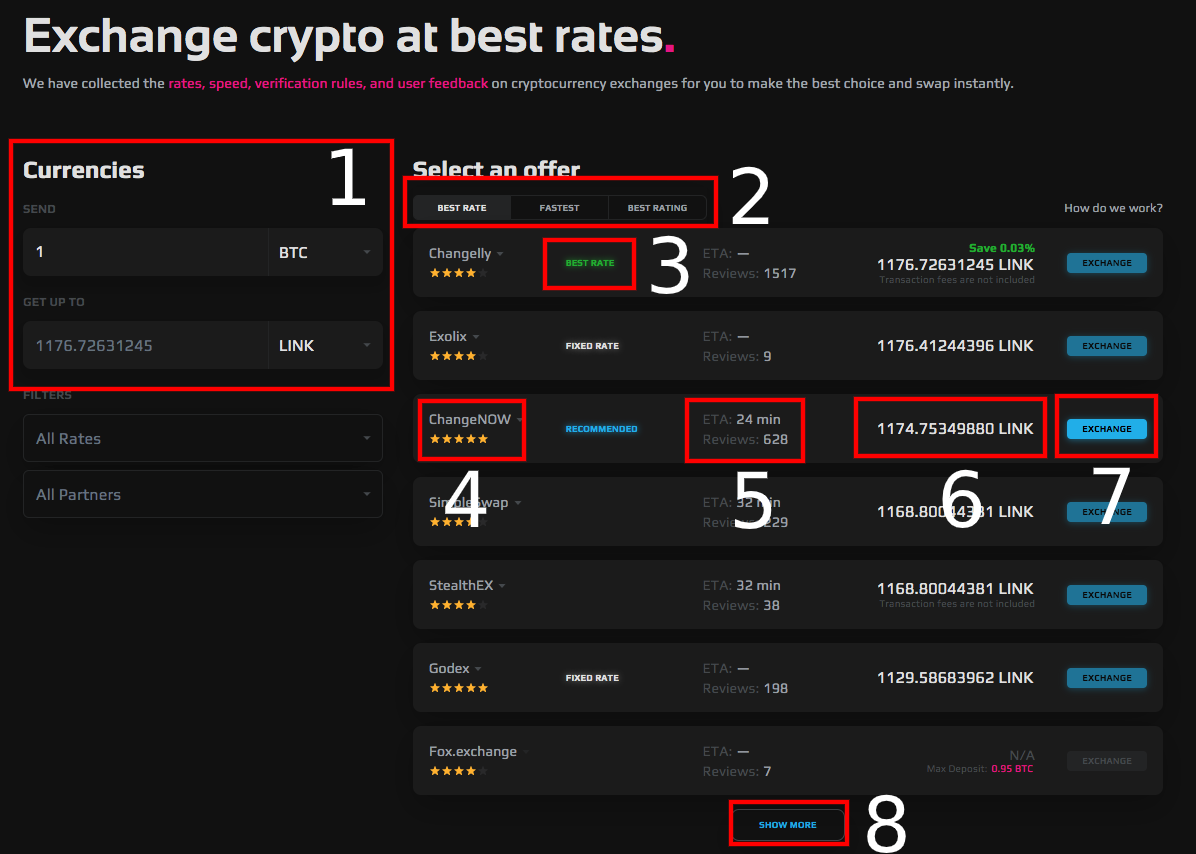Click the ETA: 24 min text

click(741, 419)
